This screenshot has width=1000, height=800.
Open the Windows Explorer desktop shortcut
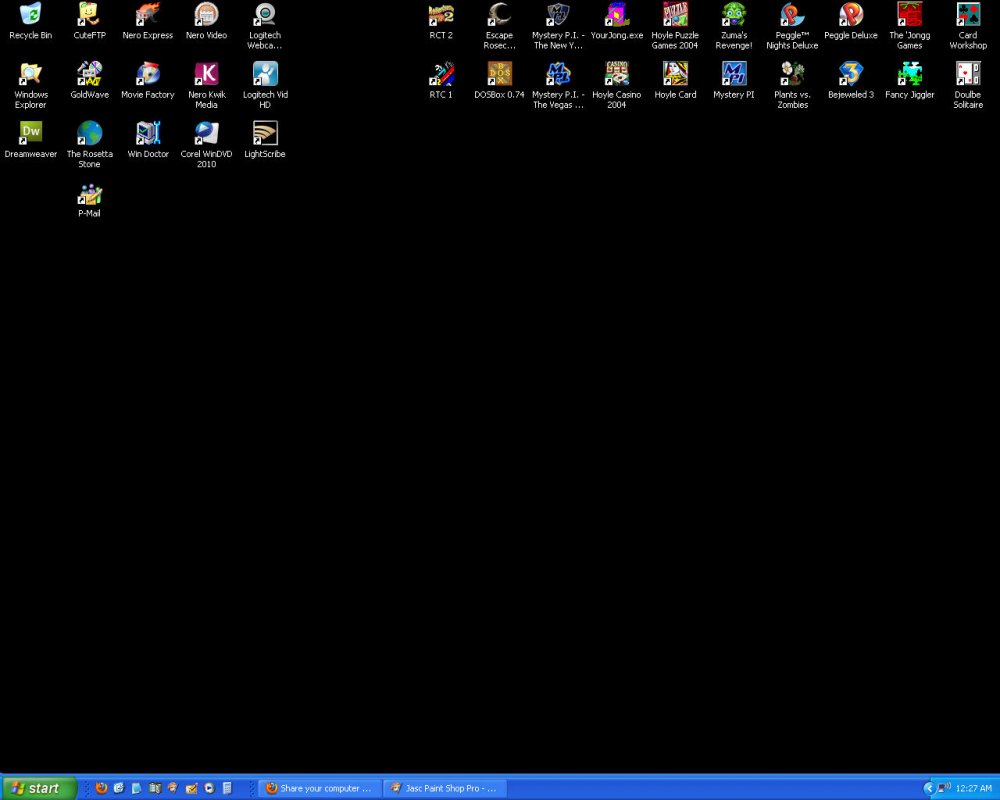(x=30, y=75)
